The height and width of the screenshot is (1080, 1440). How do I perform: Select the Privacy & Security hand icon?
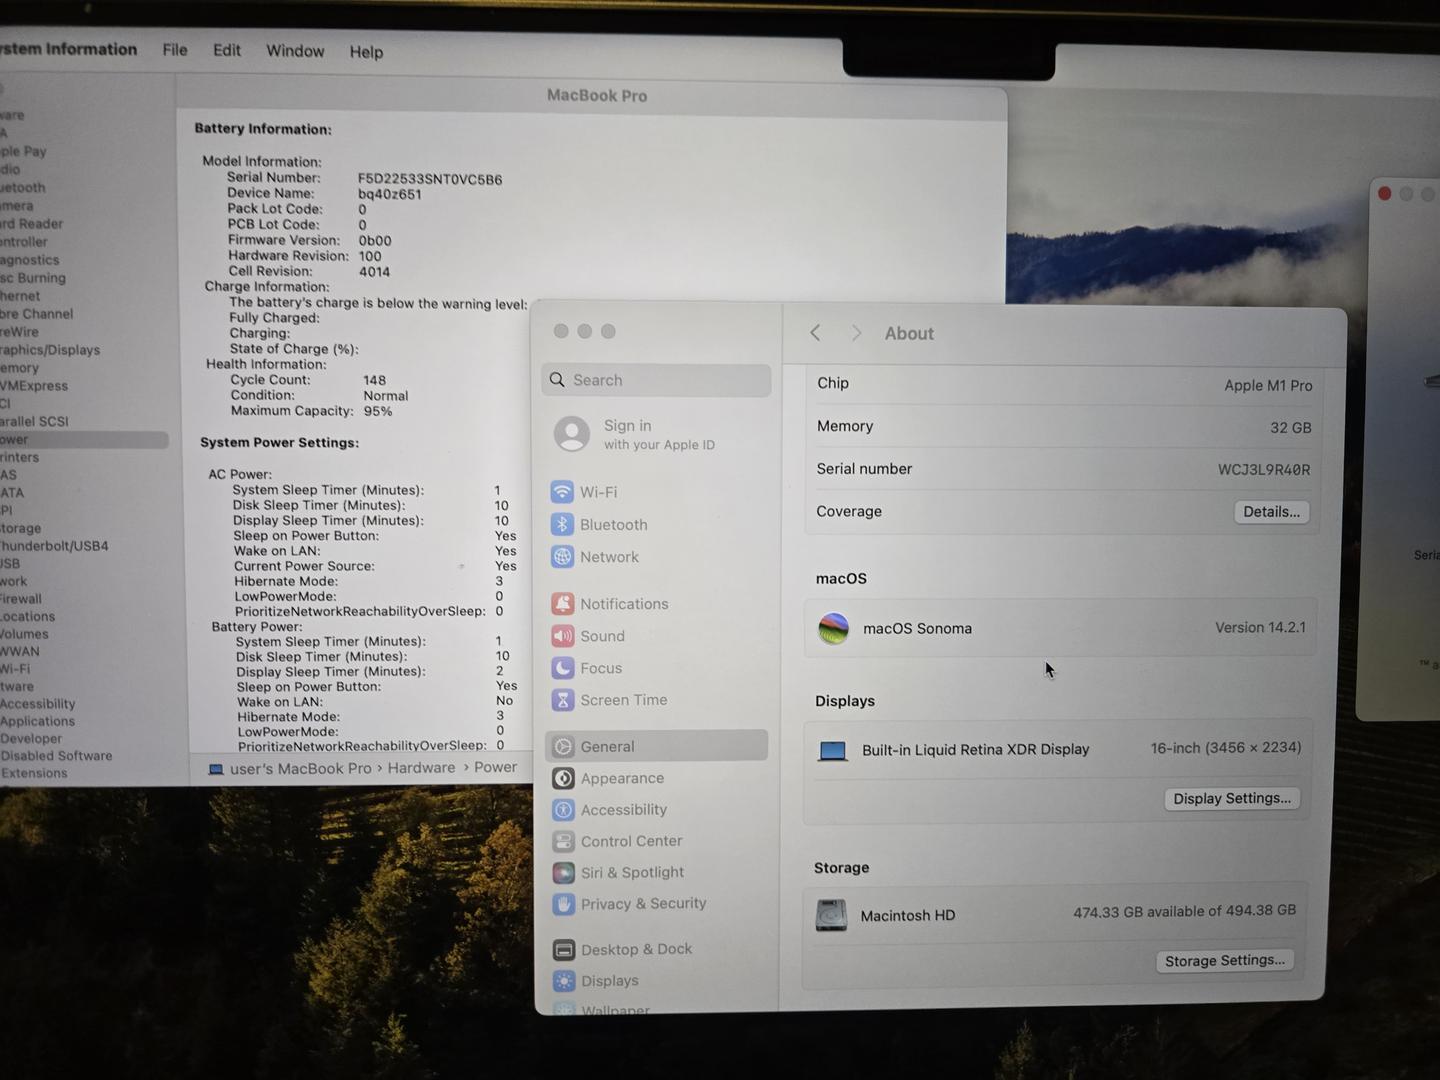click(x=564, y=904)
